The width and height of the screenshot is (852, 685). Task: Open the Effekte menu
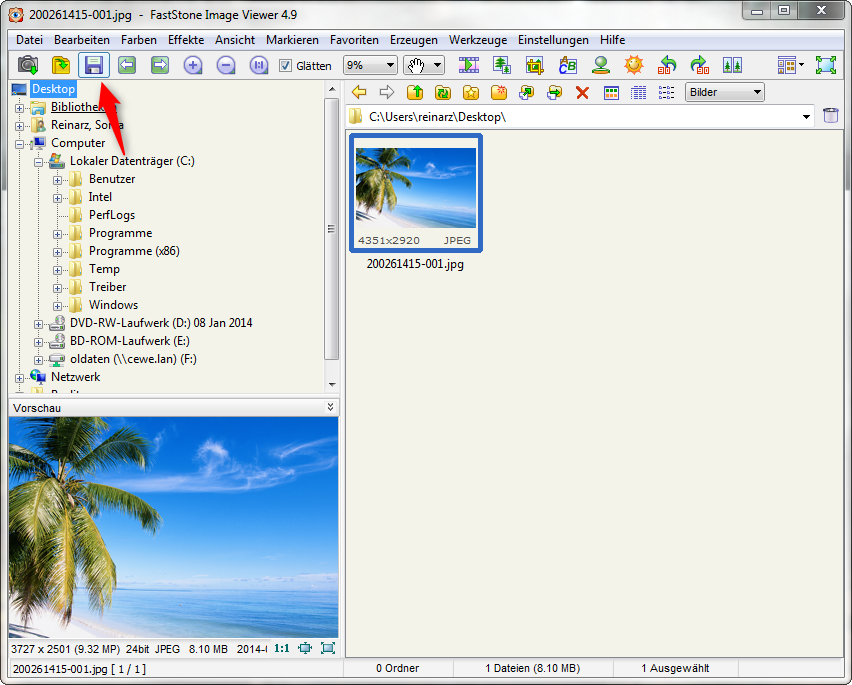tap(186, 40)
